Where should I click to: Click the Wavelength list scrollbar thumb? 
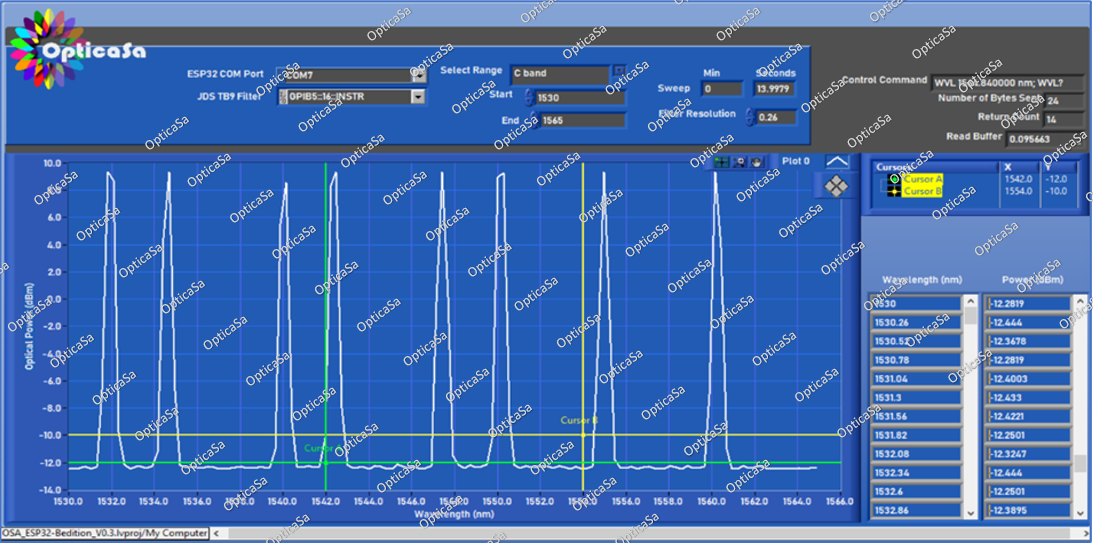tap(970, 316)
